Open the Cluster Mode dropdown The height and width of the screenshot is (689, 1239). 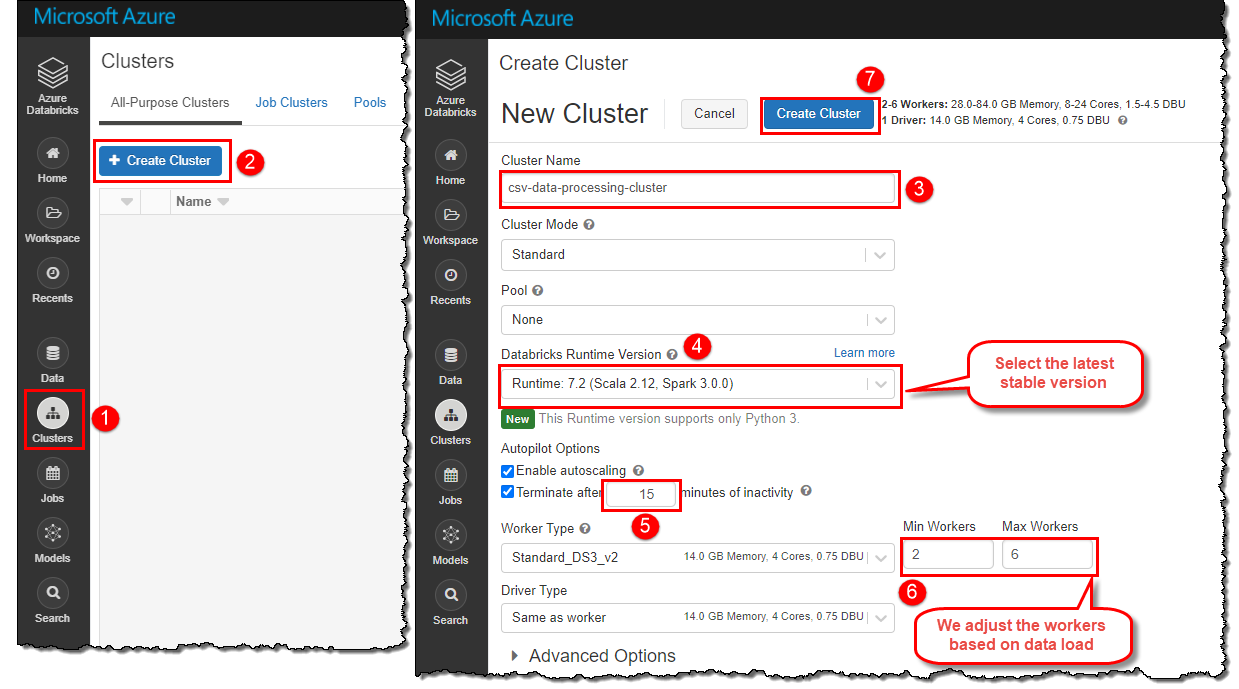pos(698,255)
